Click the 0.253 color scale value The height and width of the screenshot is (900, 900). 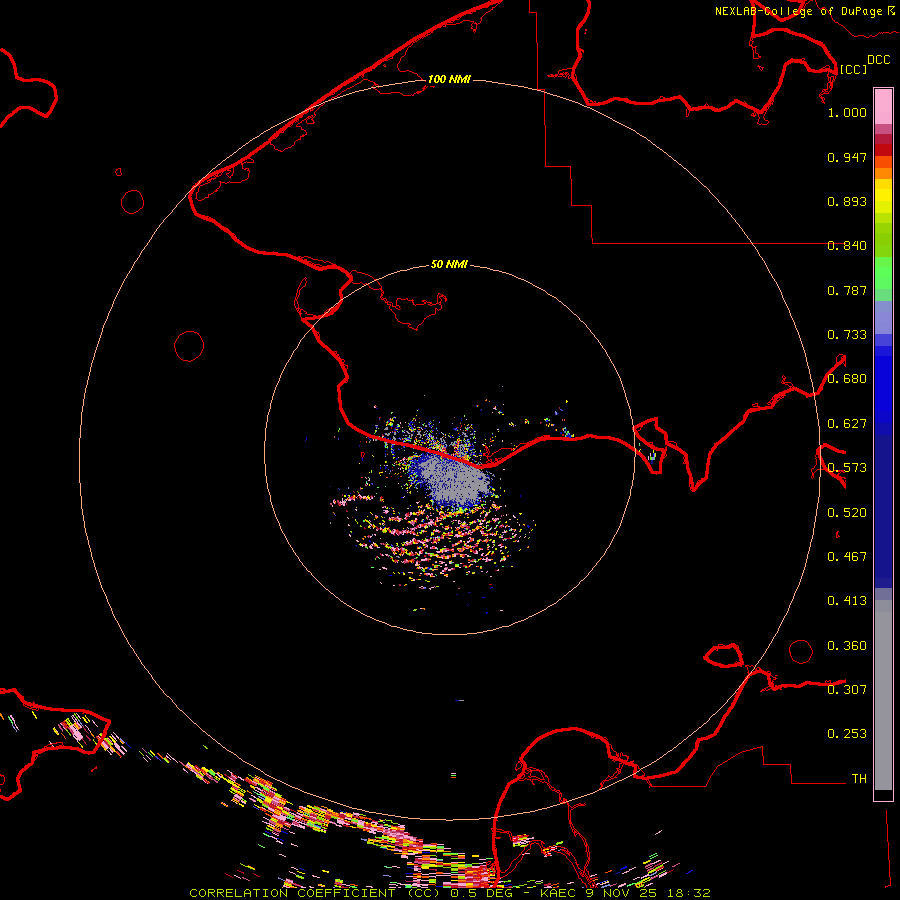(847, 734)
